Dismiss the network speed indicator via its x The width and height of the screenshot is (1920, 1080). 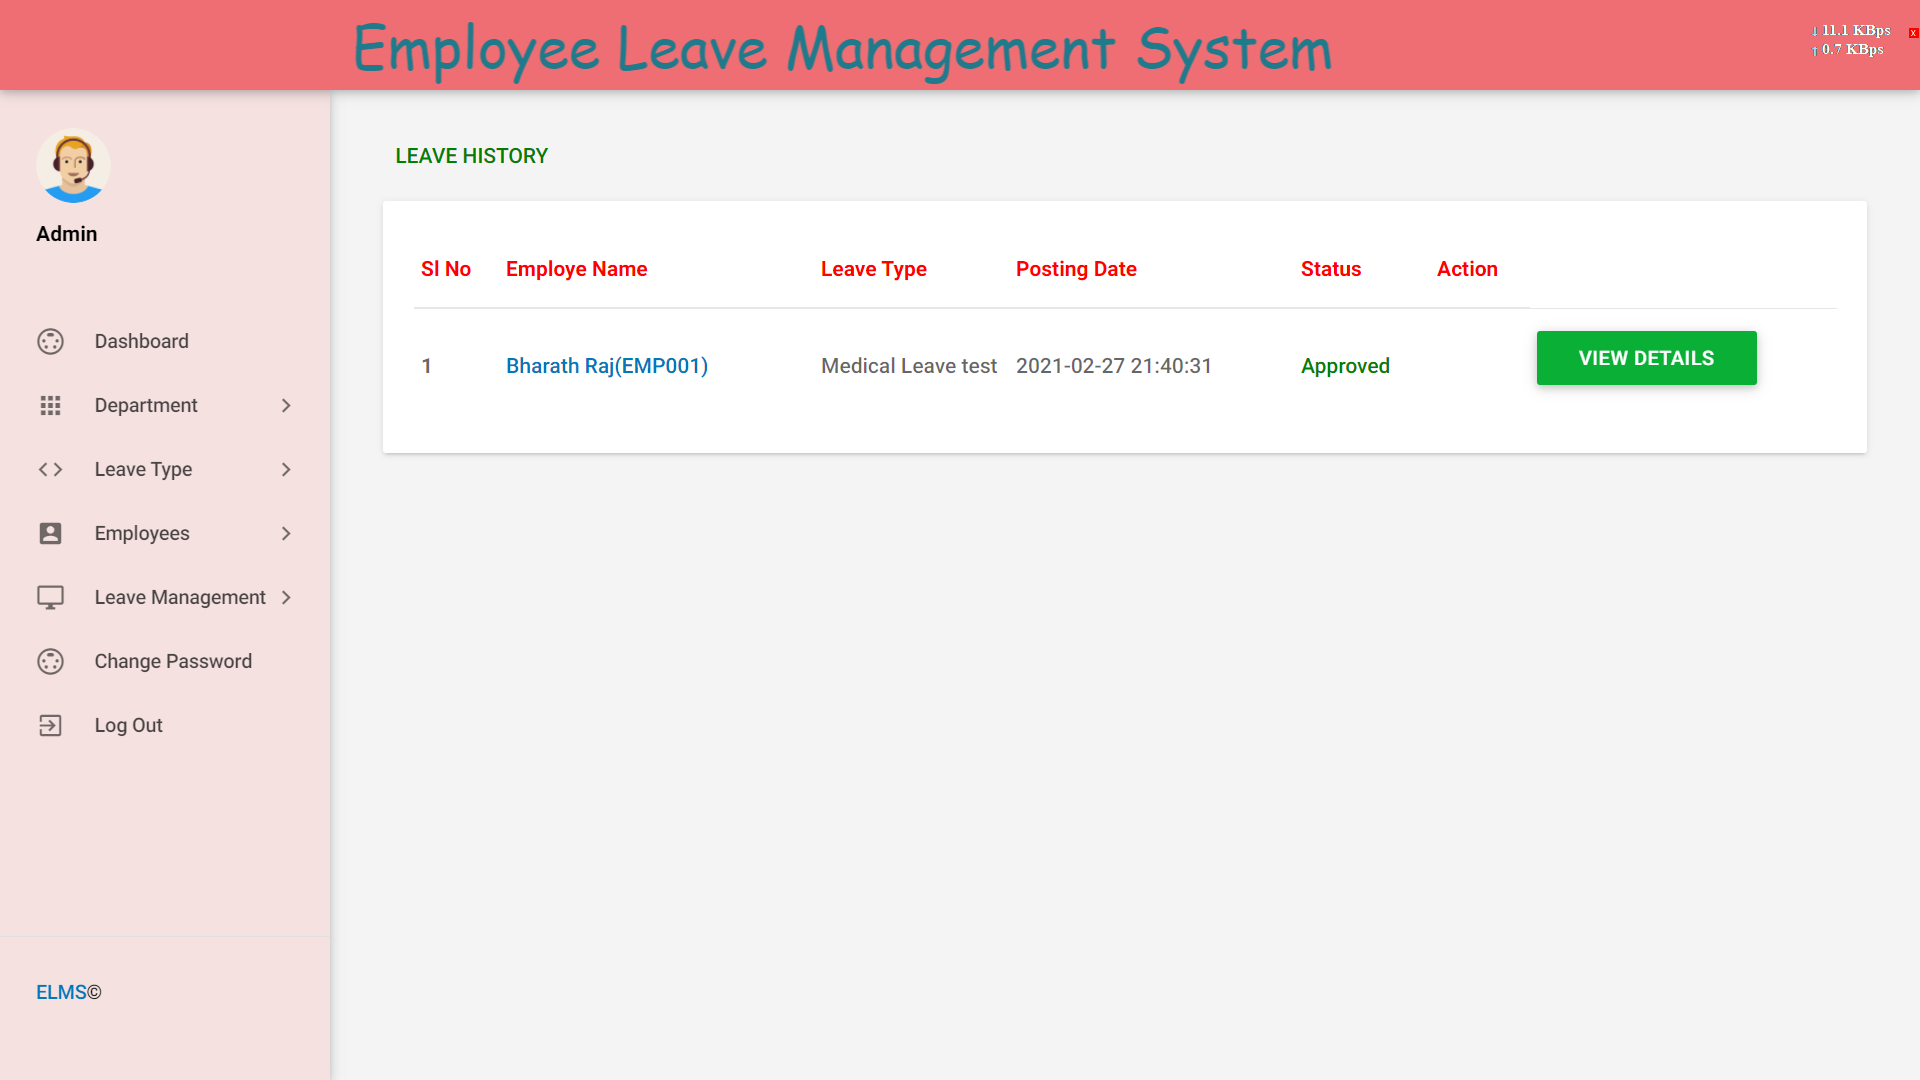click(x=1912, y=32)
